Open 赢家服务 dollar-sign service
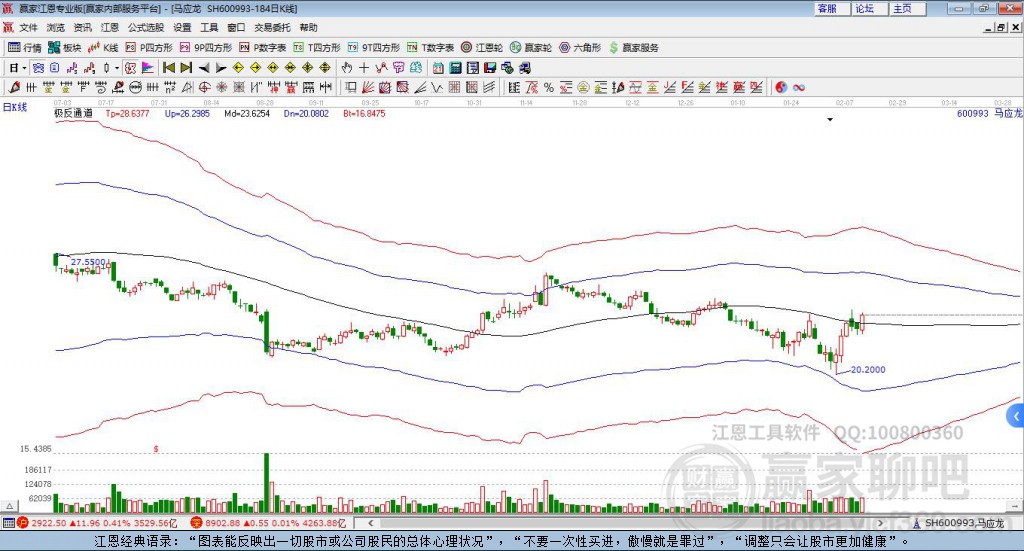The height and width of the screenshot is (551, 1024). [633, 48]
